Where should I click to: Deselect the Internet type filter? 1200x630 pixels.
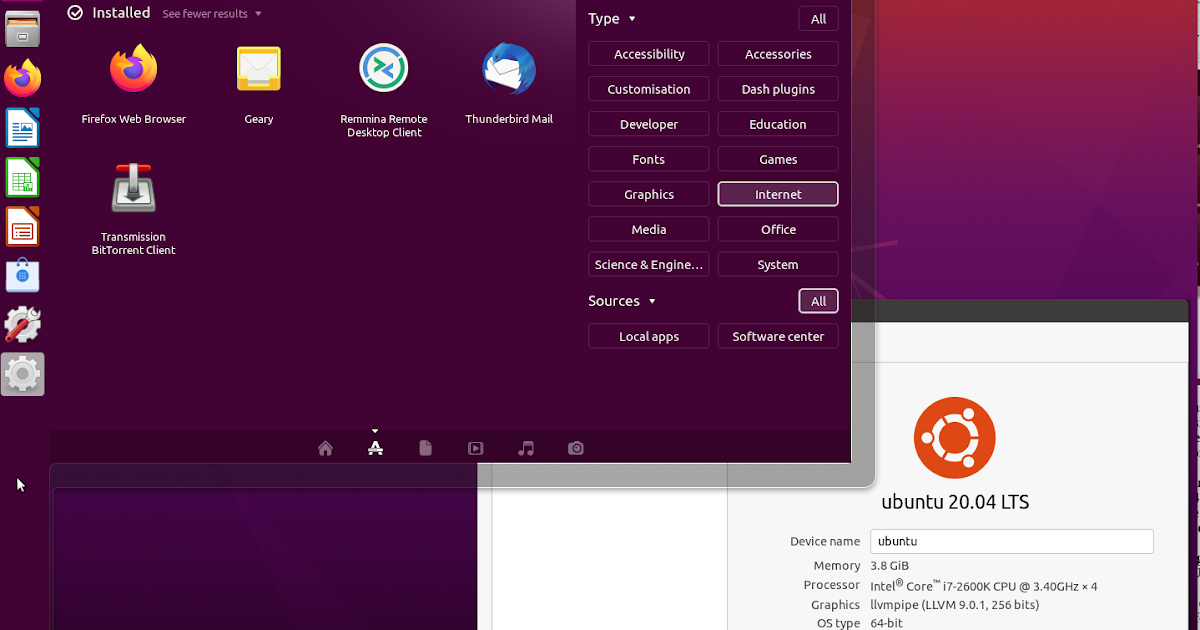[778, 194]
